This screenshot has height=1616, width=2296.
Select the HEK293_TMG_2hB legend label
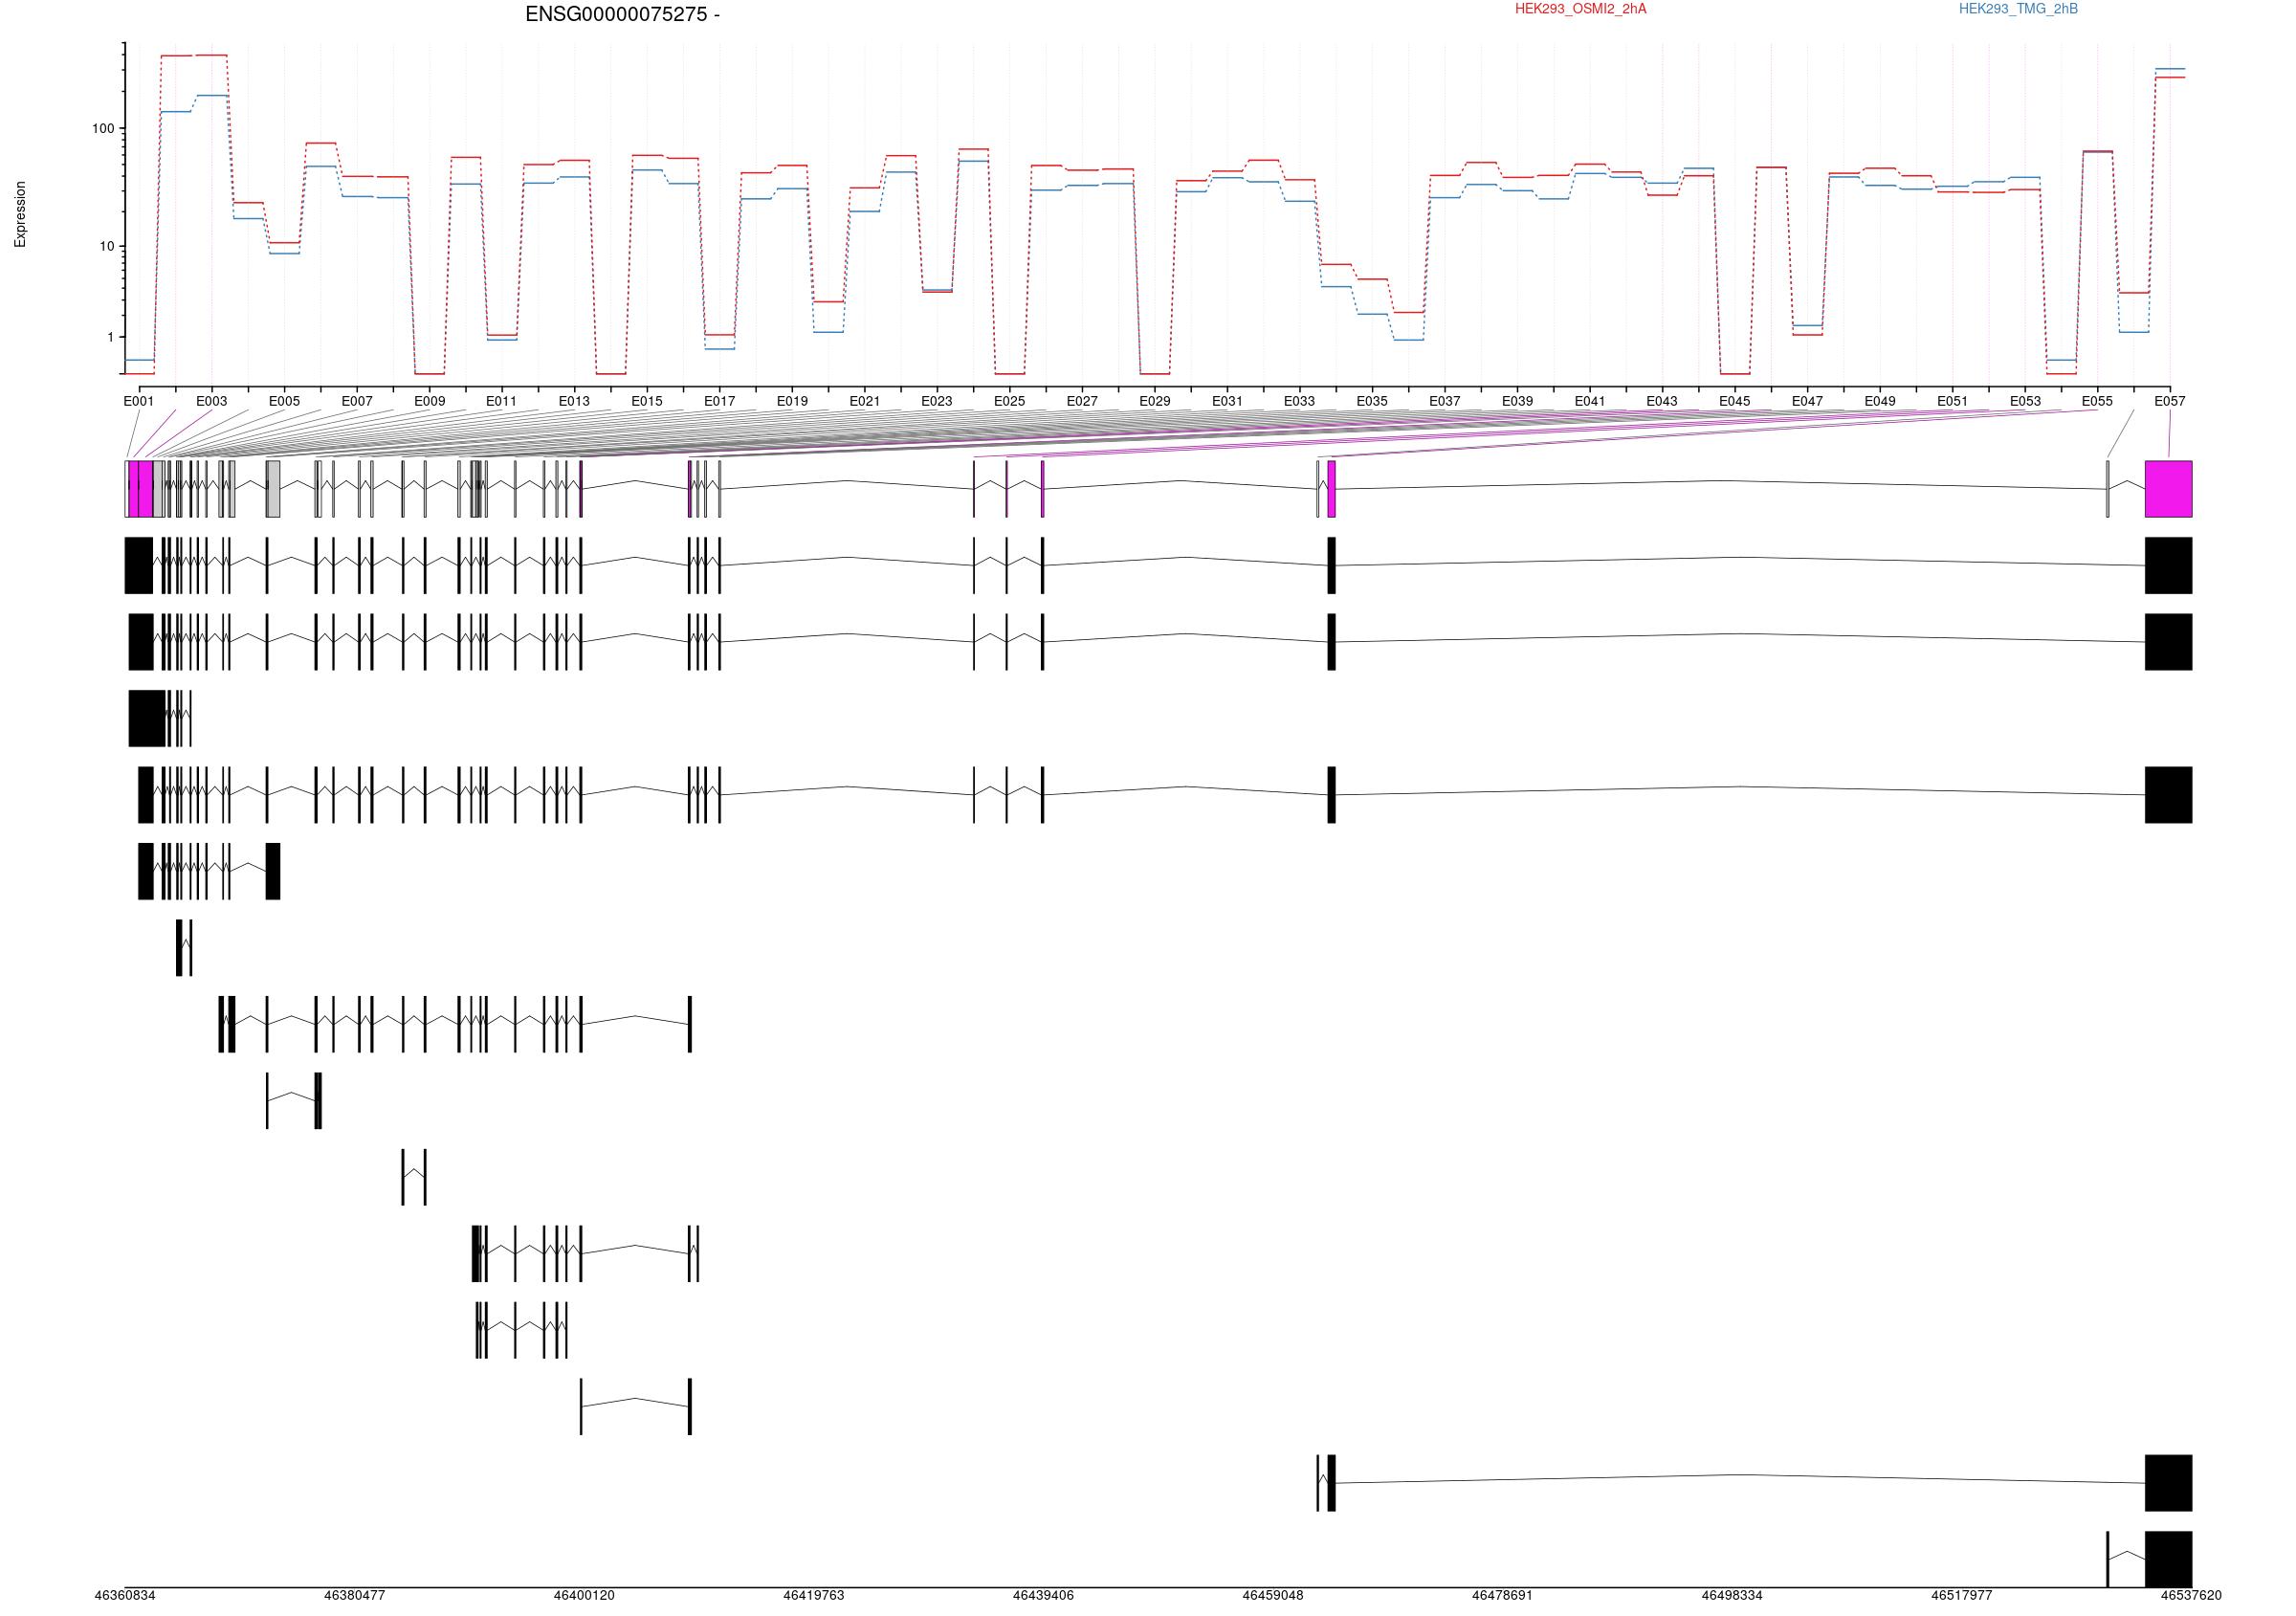2018,9
